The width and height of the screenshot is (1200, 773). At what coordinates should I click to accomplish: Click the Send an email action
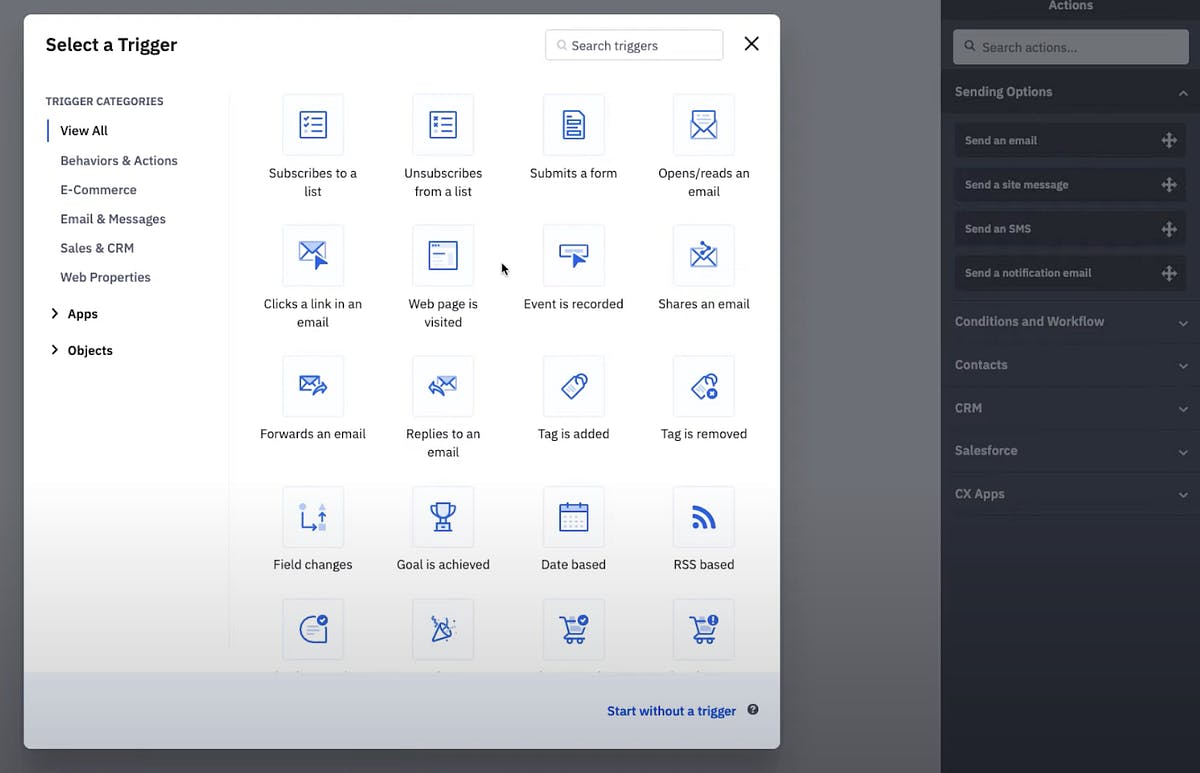point(1070,141)
